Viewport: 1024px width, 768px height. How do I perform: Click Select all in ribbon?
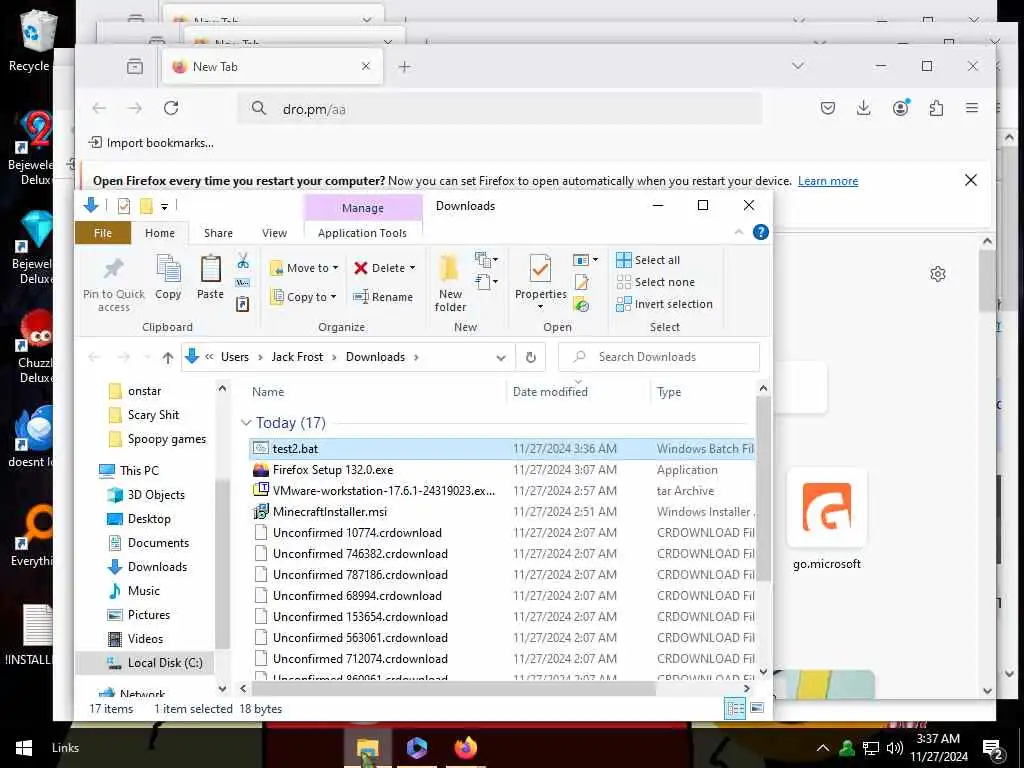(648, 260)
